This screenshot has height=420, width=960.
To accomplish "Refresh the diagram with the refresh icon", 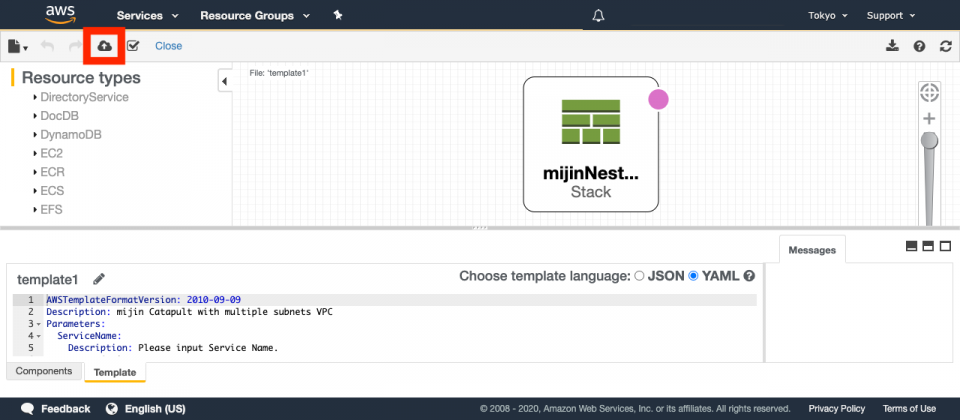I will tap(946, 46).
